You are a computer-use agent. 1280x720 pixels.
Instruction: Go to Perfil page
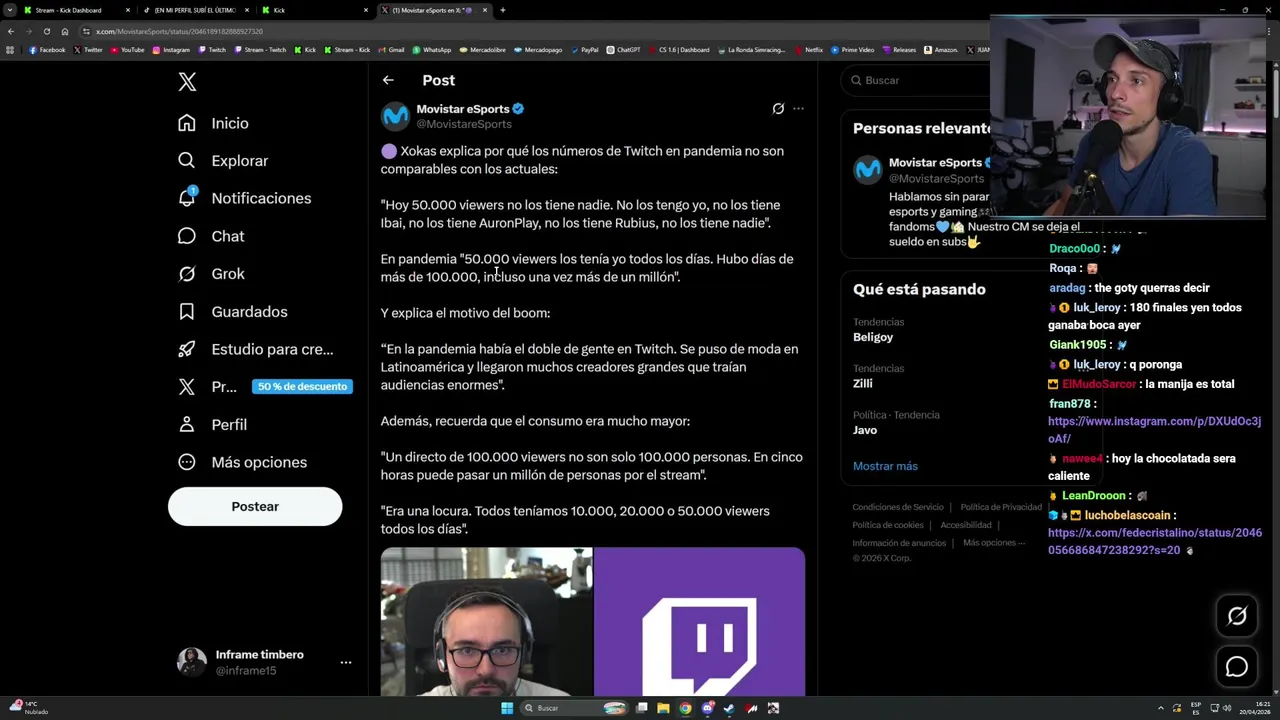click(x=212, y=425)
